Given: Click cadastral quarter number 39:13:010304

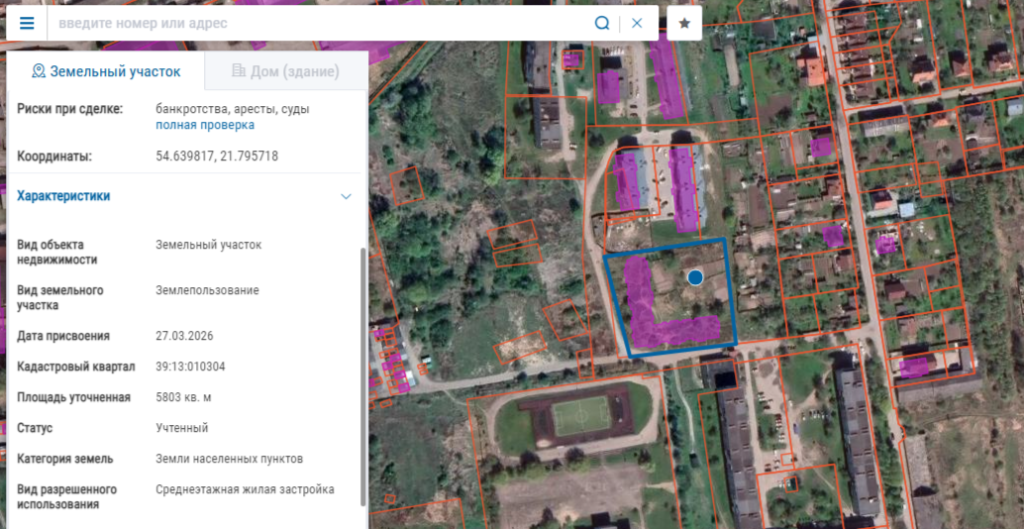Looking at the screenshot, I should point(190,366).
